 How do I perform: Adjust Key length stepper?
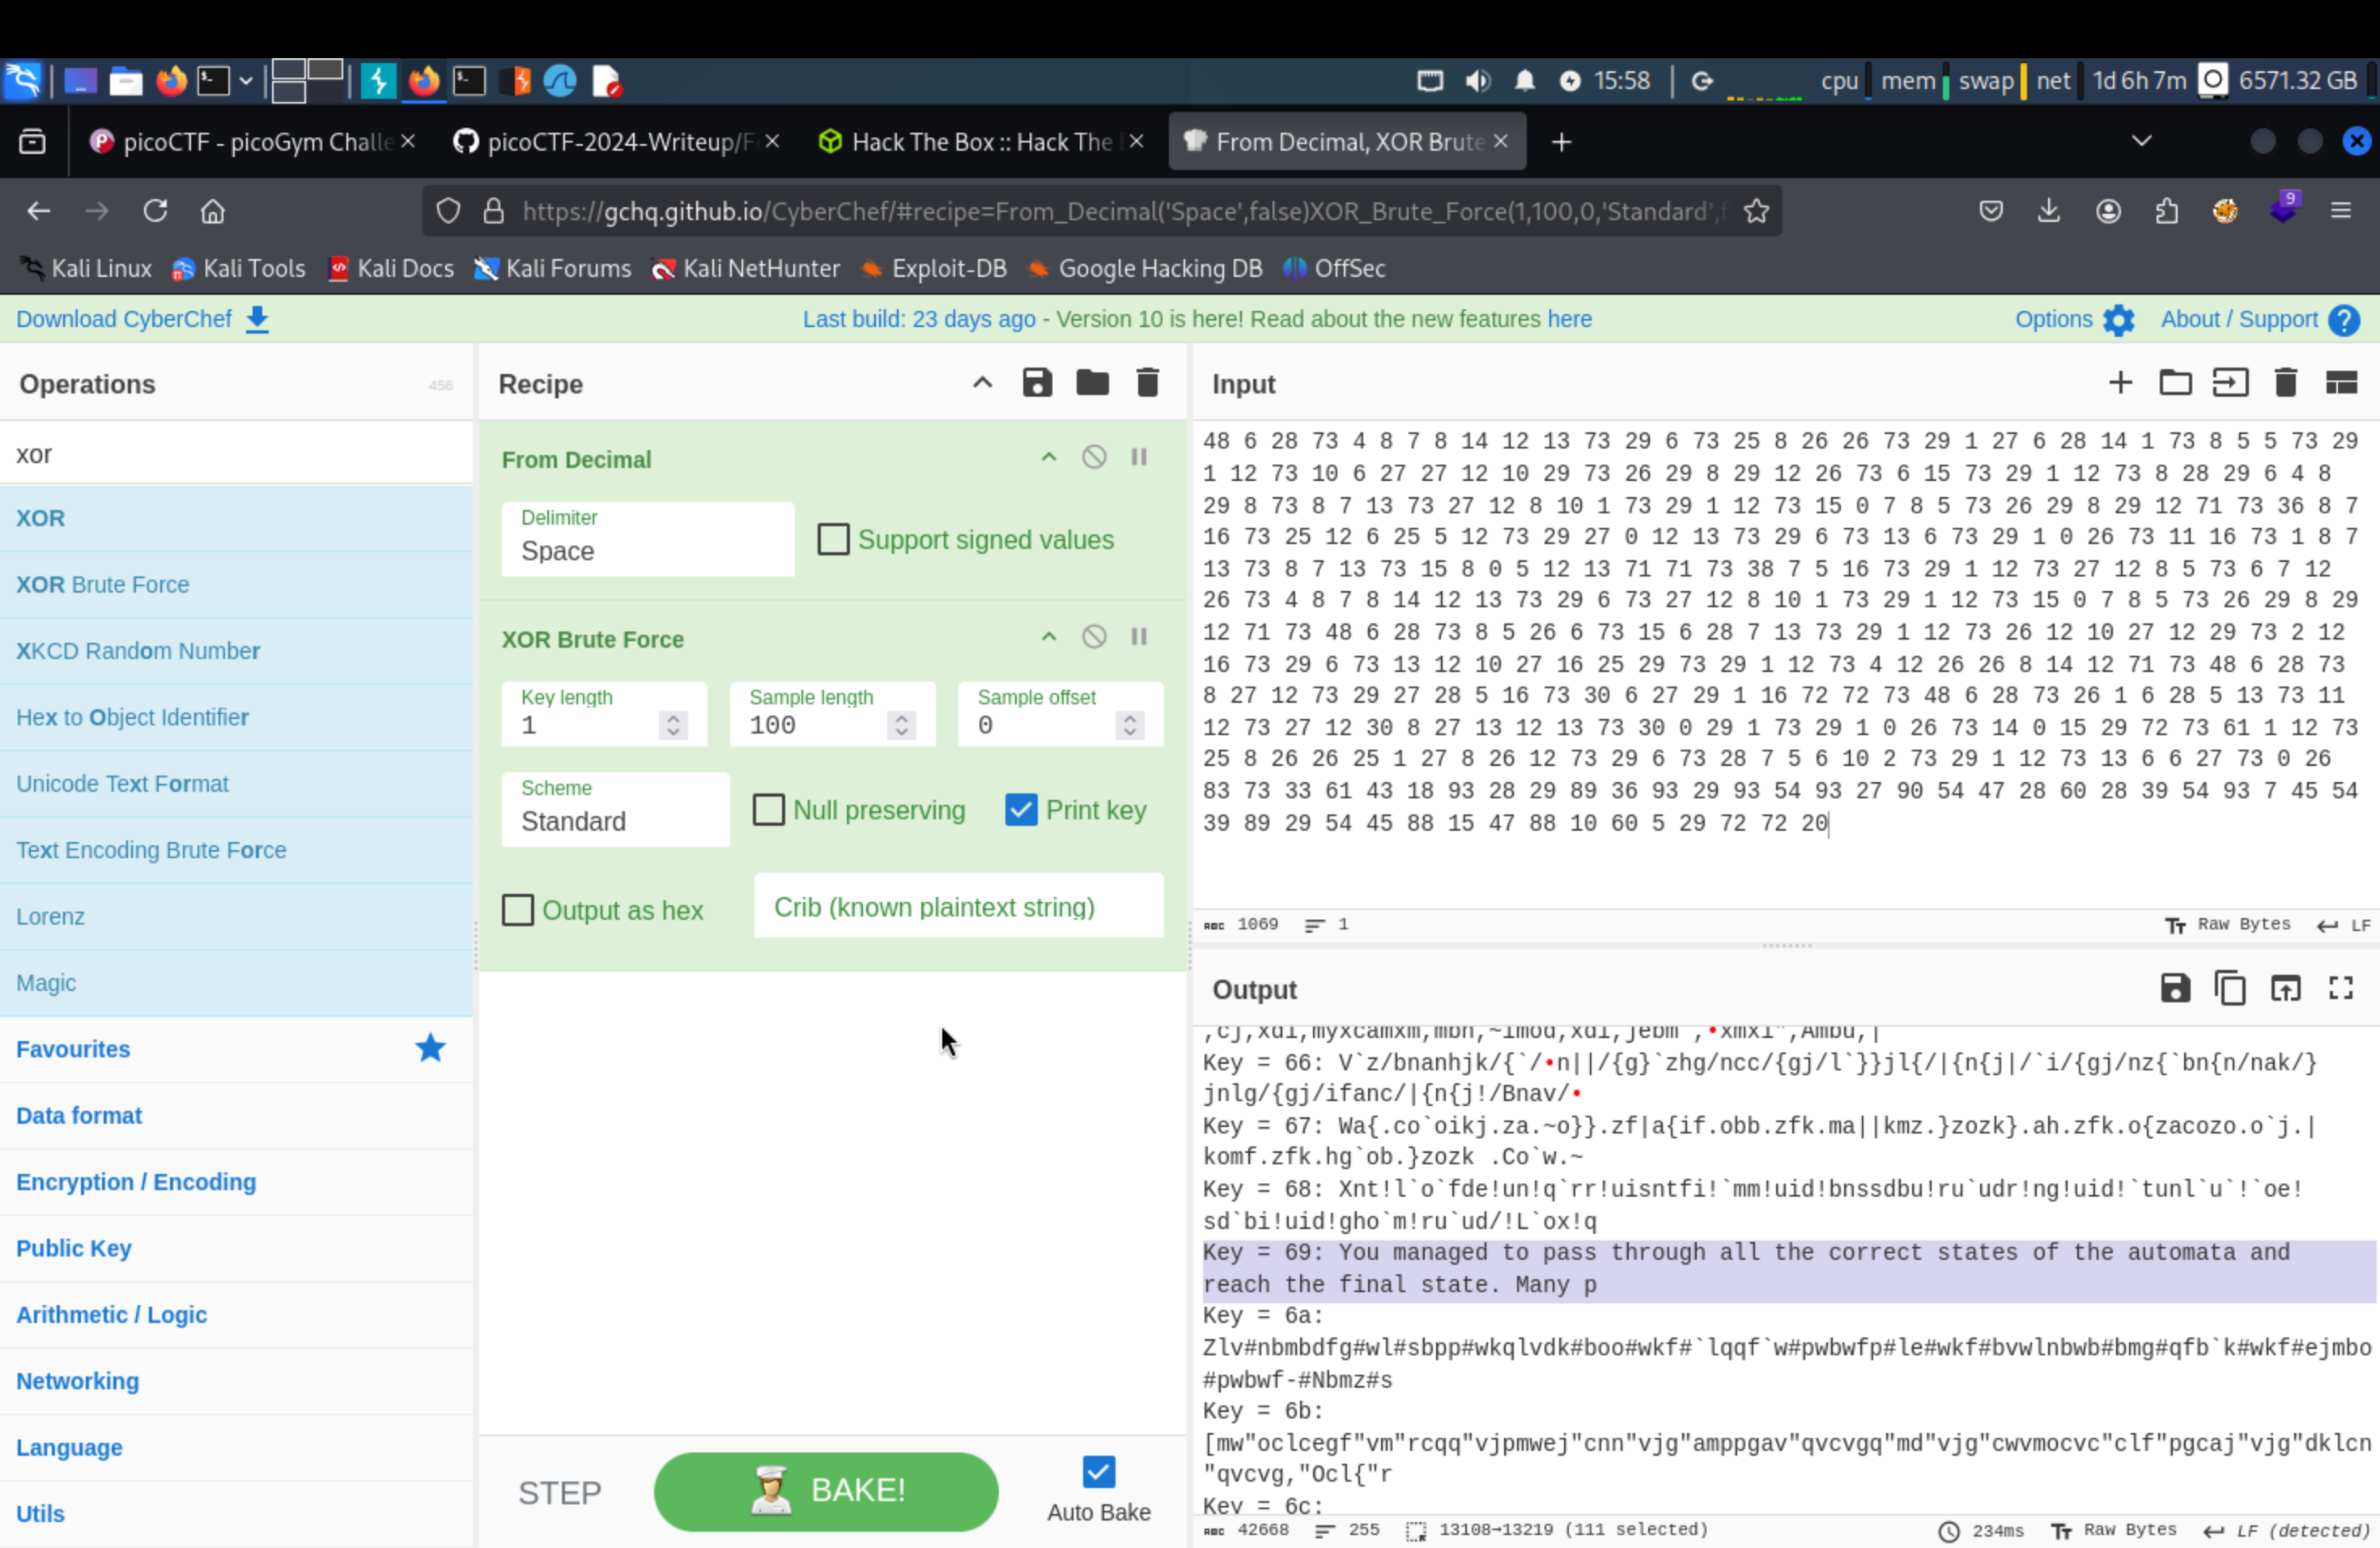673,725
